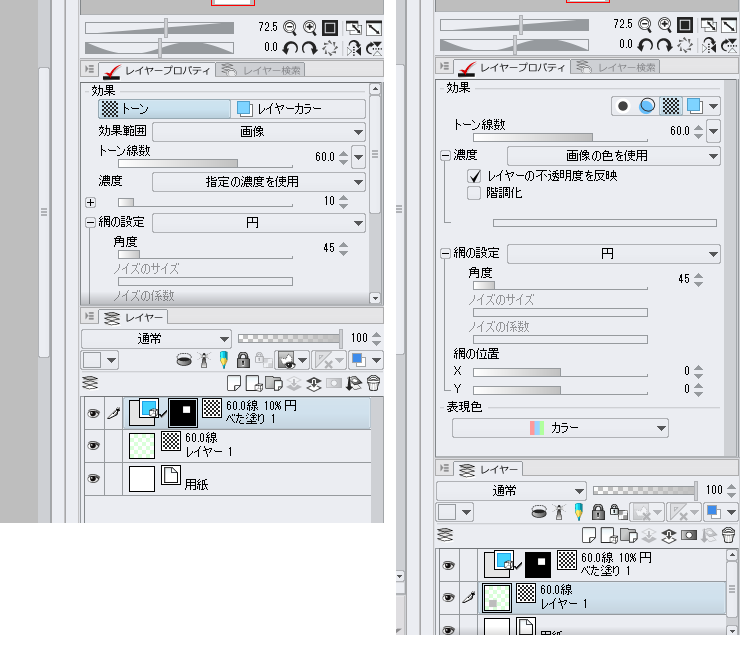Increase layer opacity 100 in right screenshot
Image resolution: width=754 pixels, height=647 pixels.
[731, 487]
